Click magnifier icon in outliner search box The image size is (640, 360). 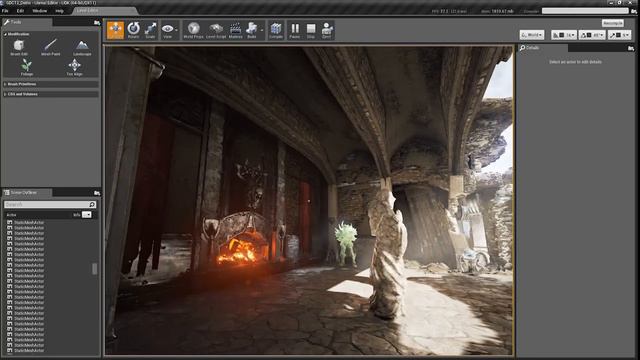click(x=92, y=204)
